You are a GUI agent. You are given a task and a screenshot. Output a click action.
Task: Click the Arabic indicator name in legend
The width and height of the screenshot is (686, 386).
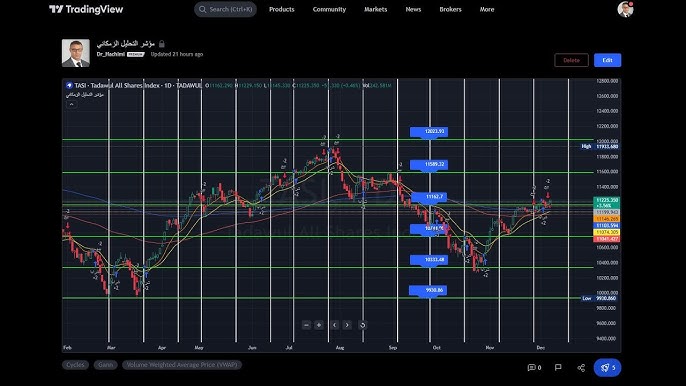[85, 95]
